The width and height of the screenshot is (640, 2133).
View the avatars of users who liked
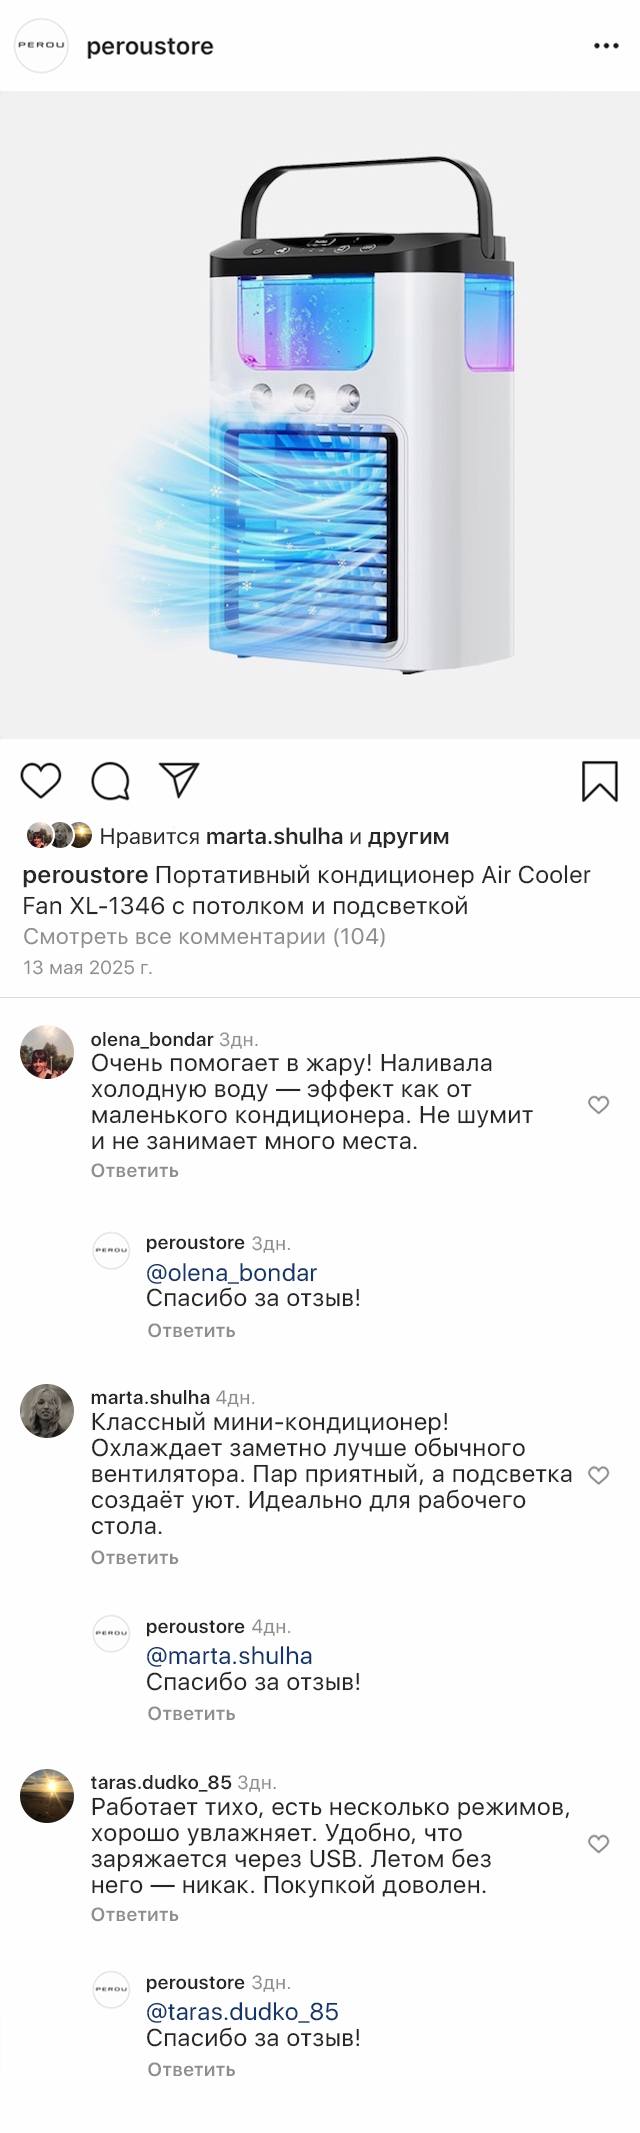click(x=59, y=835)
